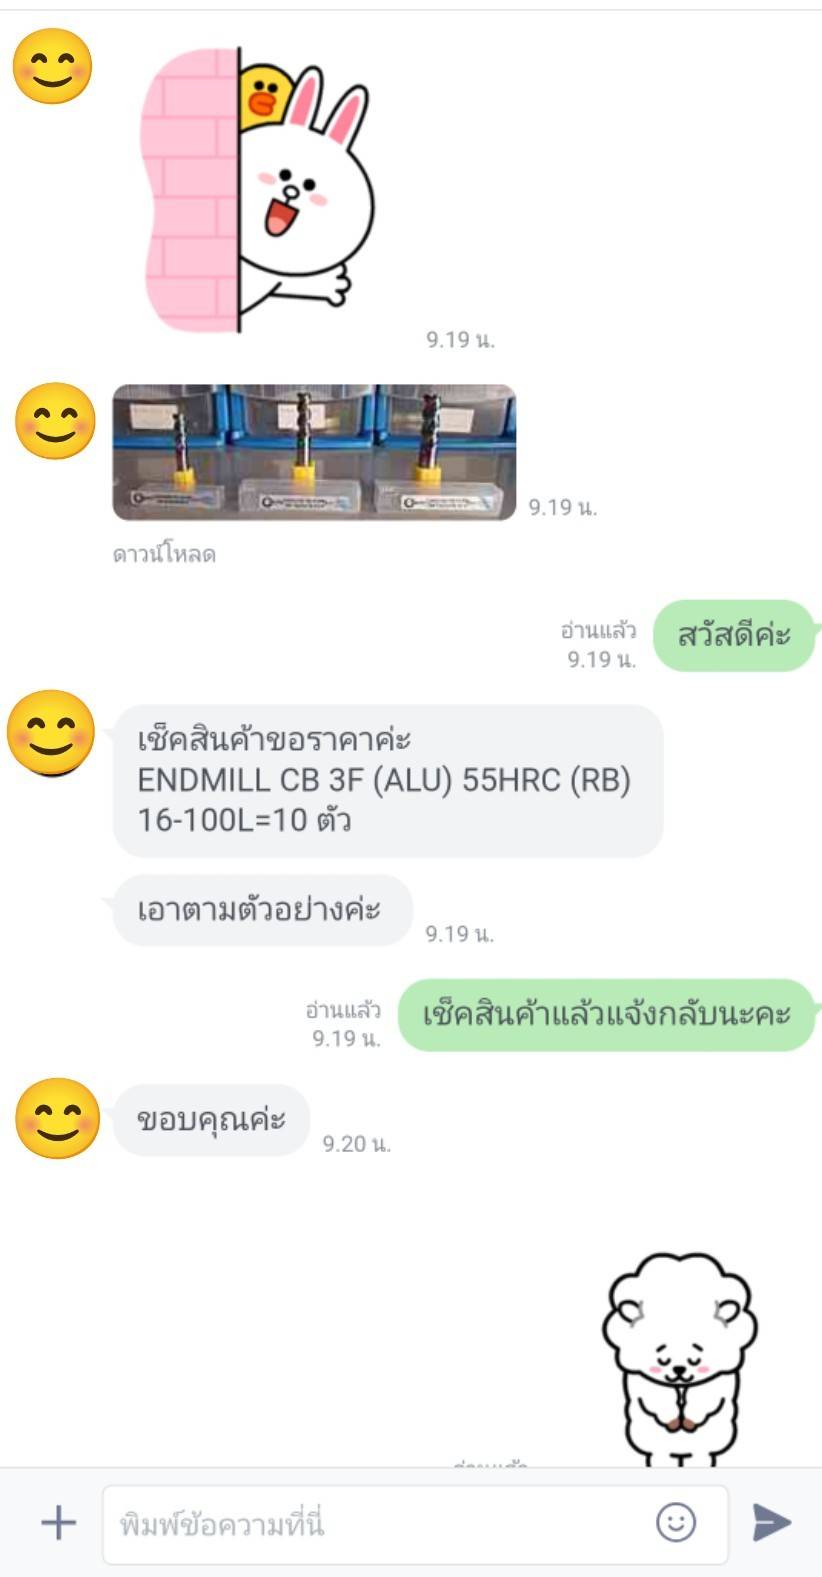This screenshot has width=822, height=1577.
Task: Open the endmill product photo
Action: pyautogui.click(x=314, y=452)
